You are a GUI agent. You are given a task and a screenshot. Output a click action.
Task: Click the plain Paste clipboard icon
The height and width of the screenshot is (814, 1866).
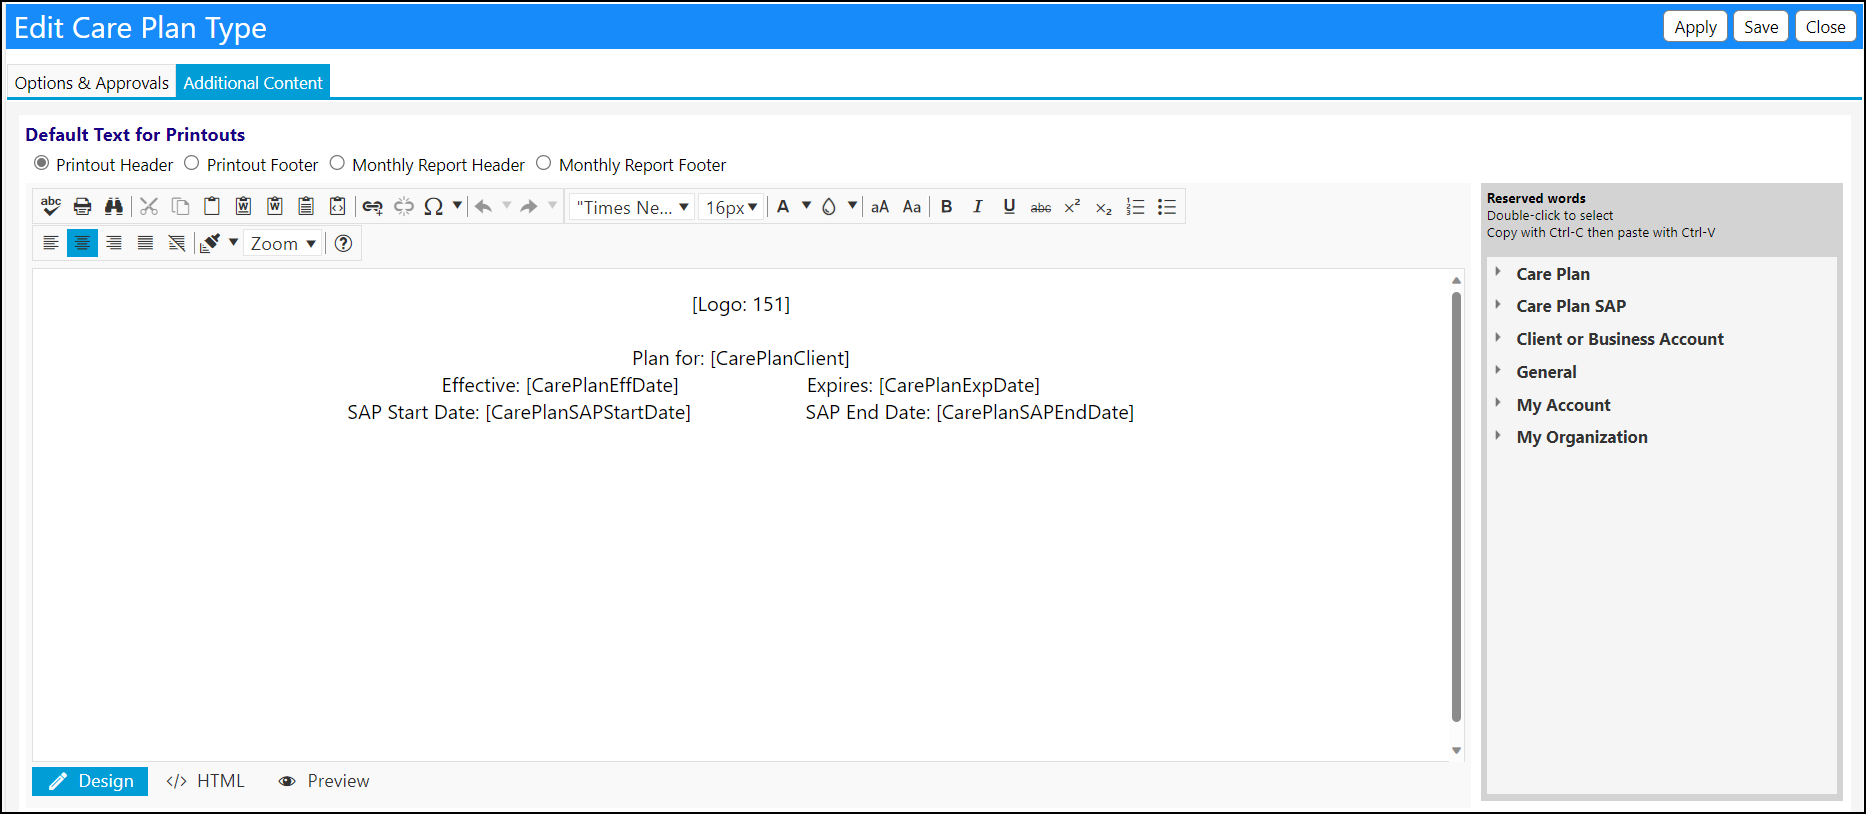point(212,206)
